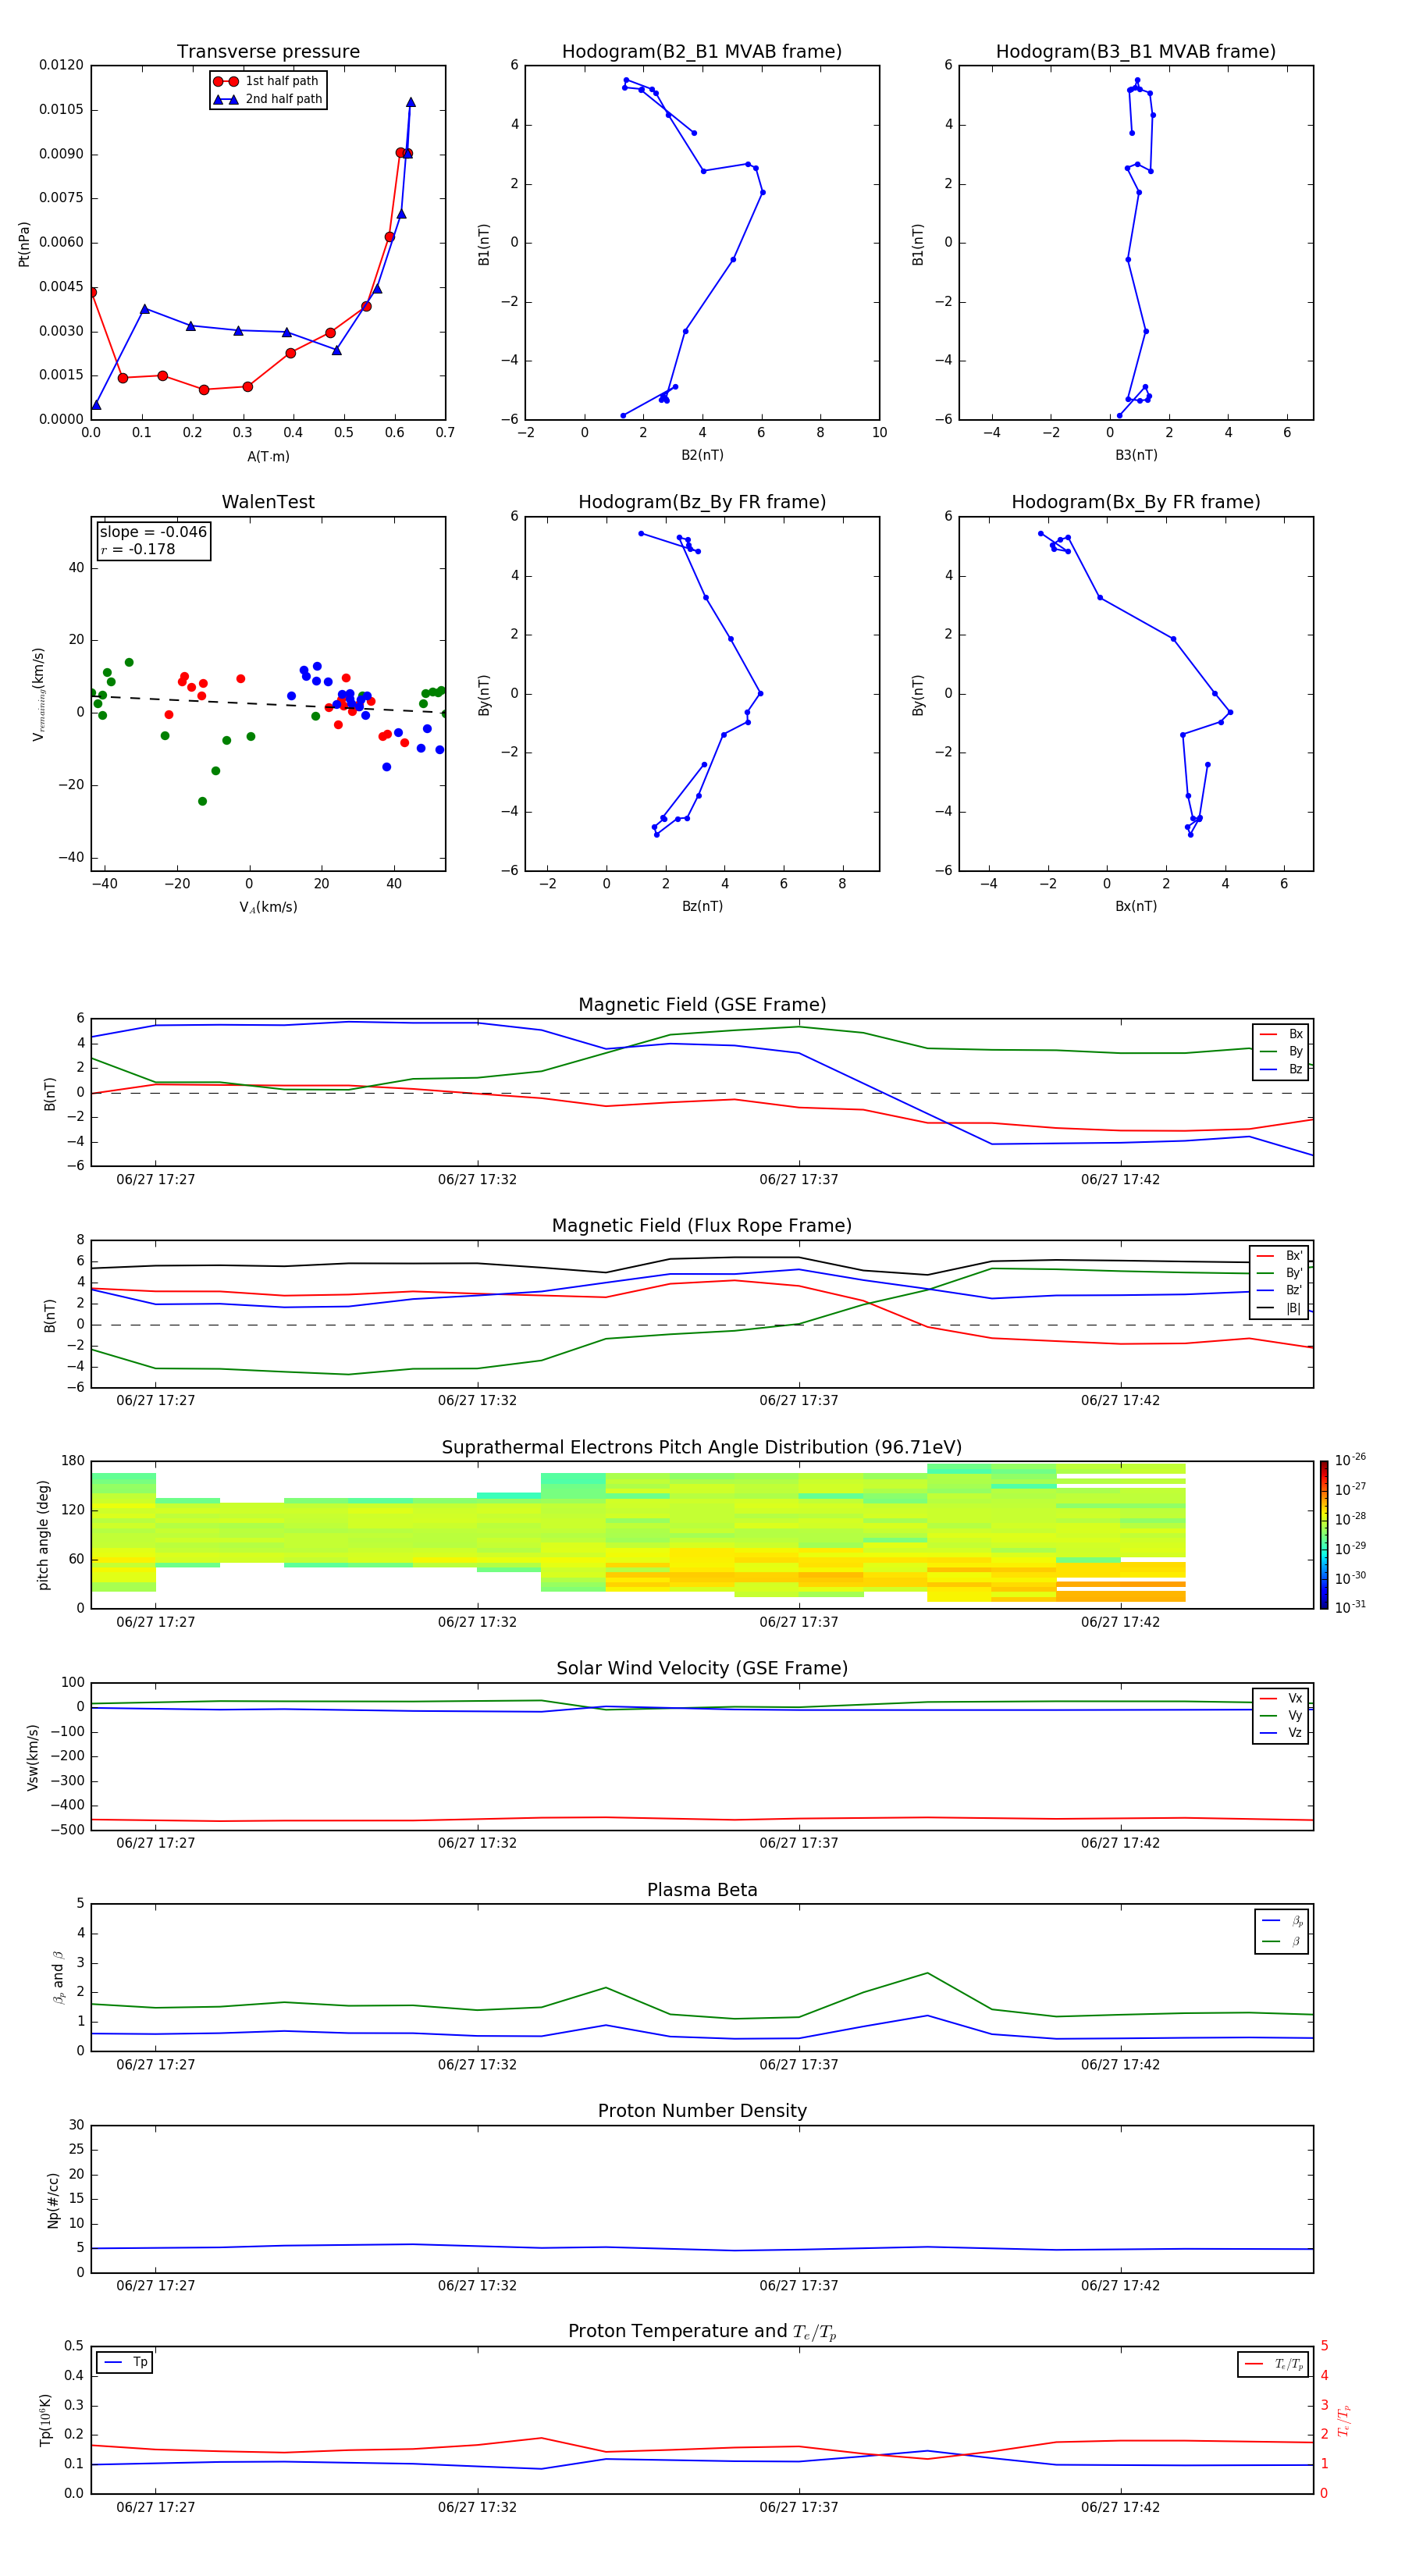The width and height of the screenshot is (1405, 2576).
Task: Click the 'Proton Number Density' title
Action: pos(702,2111)
